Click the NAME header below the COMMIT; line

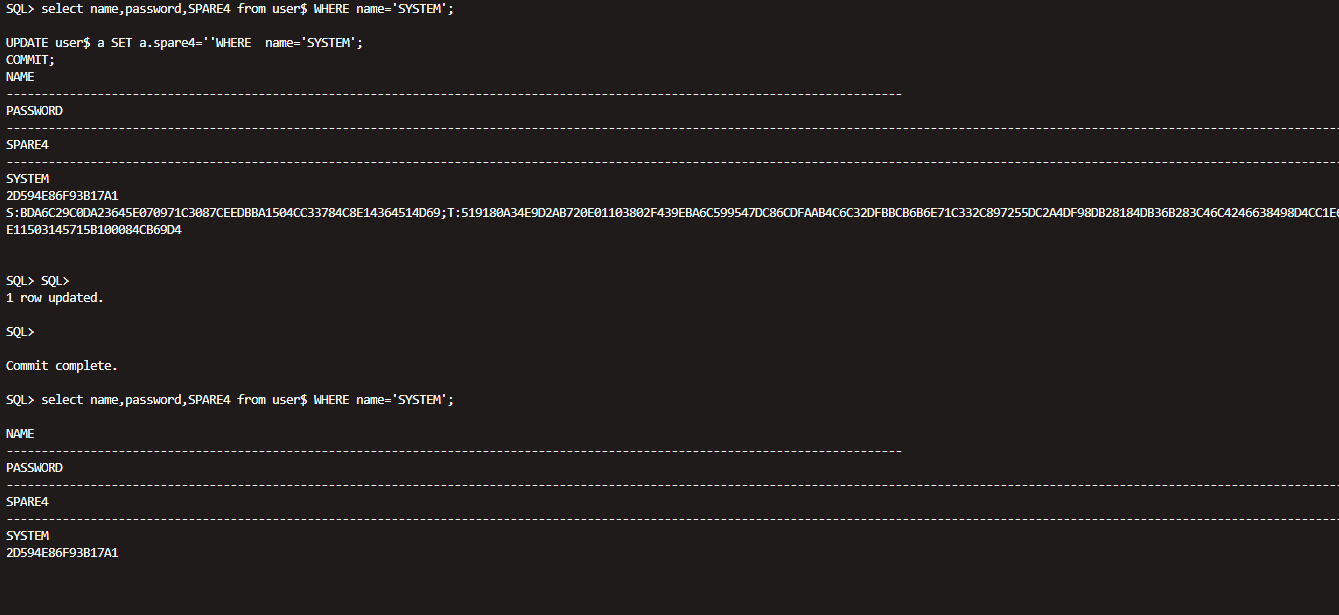[20, 76]
